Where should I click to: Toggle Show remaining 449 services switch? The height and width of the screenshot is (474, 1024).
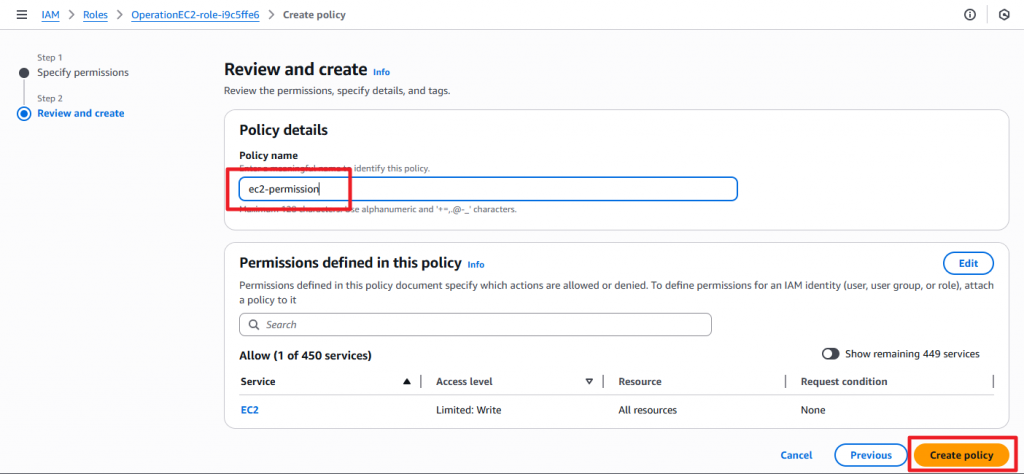coord(831,354)
